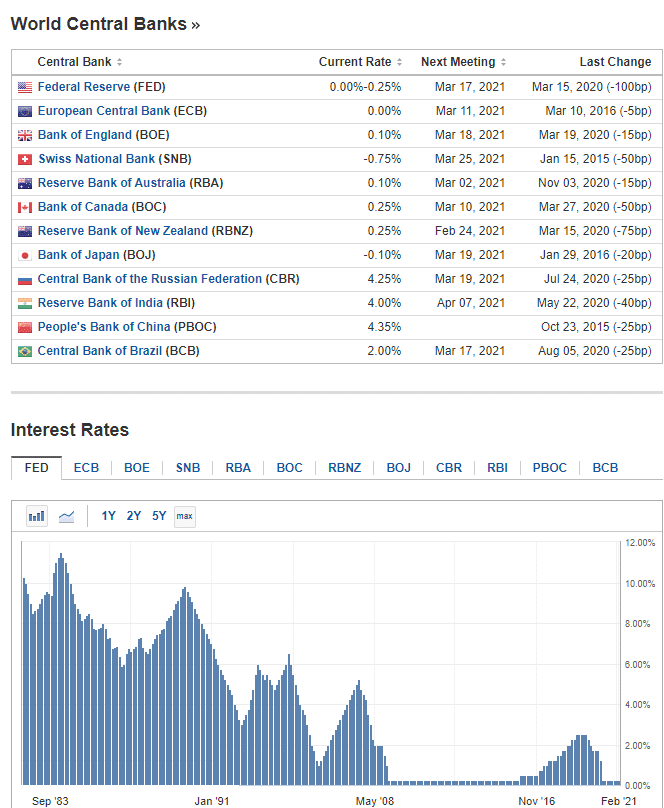Click the -0.75% rate cell

(x=382, y=159)
